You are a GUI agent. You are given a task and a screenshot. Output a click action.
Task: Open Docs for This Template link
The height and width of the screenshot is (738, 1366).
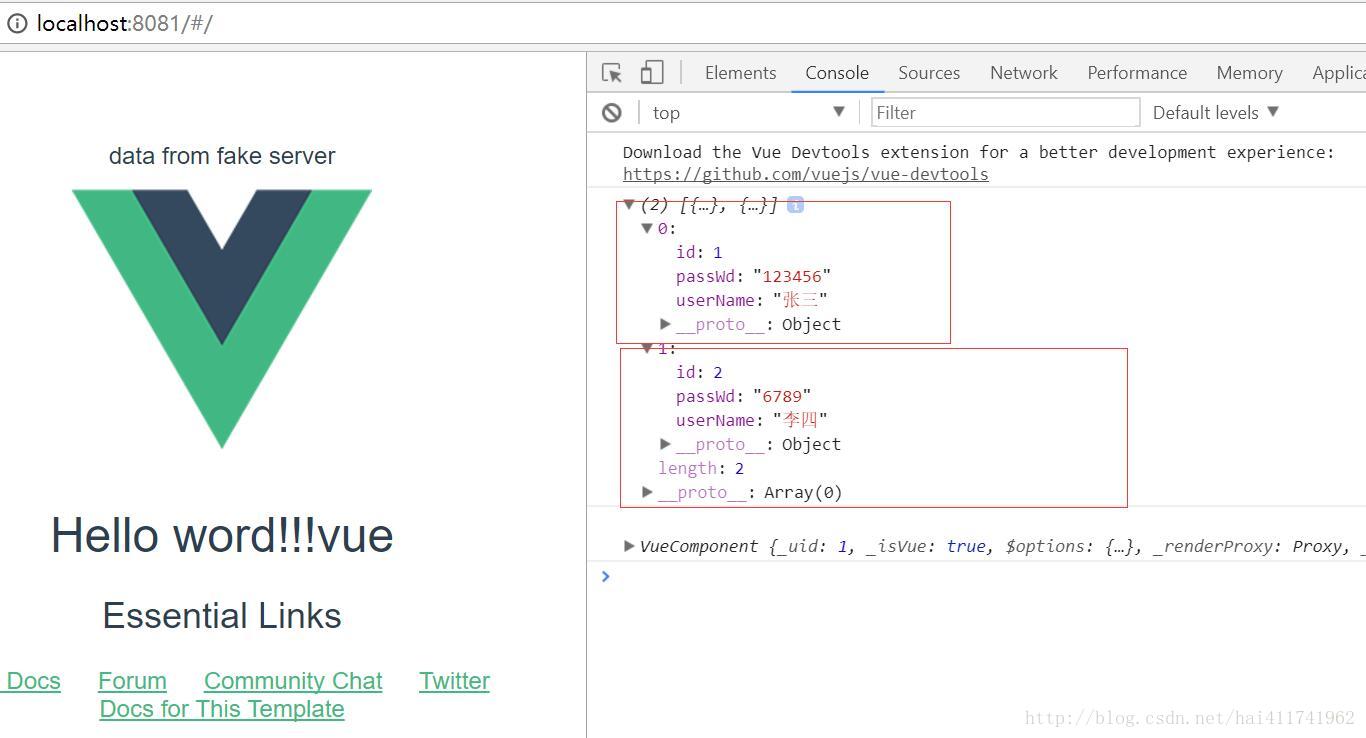tap(222, 709)
